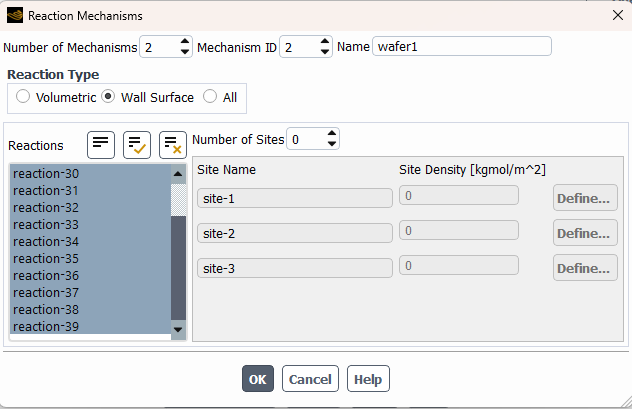Screen dimensions: 632x409
Task: Click the site-2 density field
Action: click(x=459, y=230)
